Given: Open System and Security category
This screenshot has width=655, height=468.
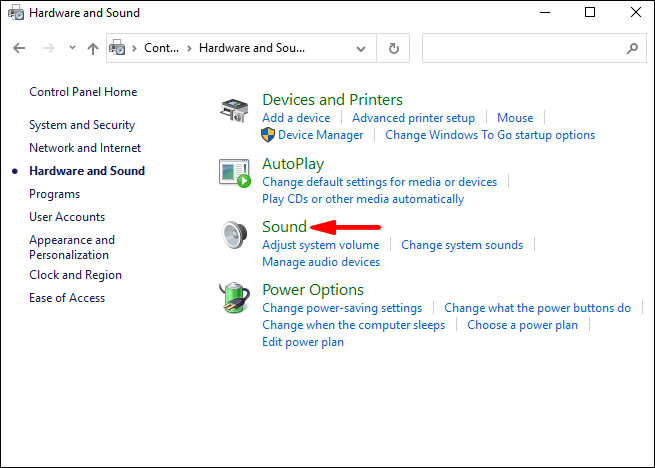Looking at the screenshot, I should tap(82, 125).
